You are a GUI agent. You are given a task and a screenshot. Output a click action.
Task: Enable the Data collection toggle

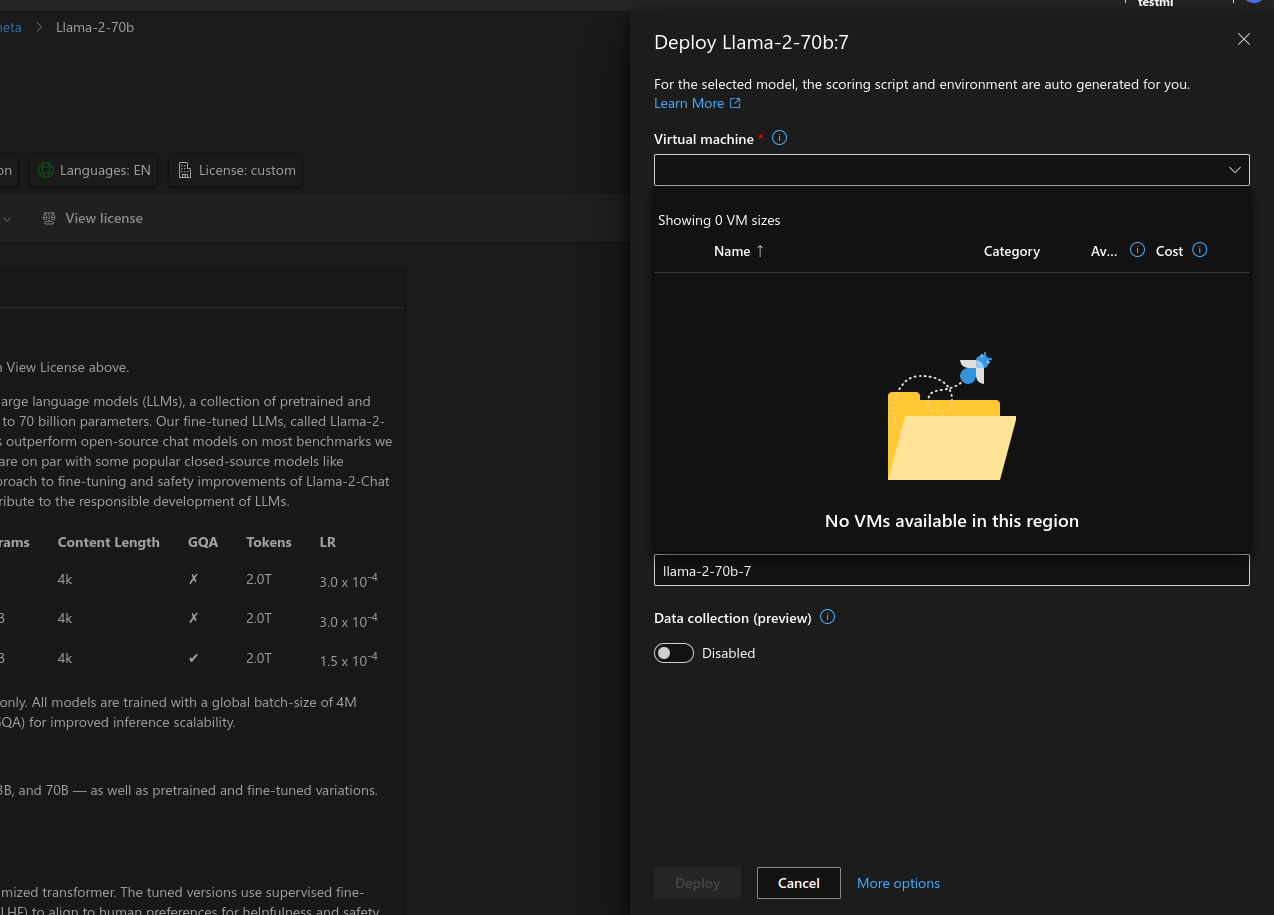(674, 653)
